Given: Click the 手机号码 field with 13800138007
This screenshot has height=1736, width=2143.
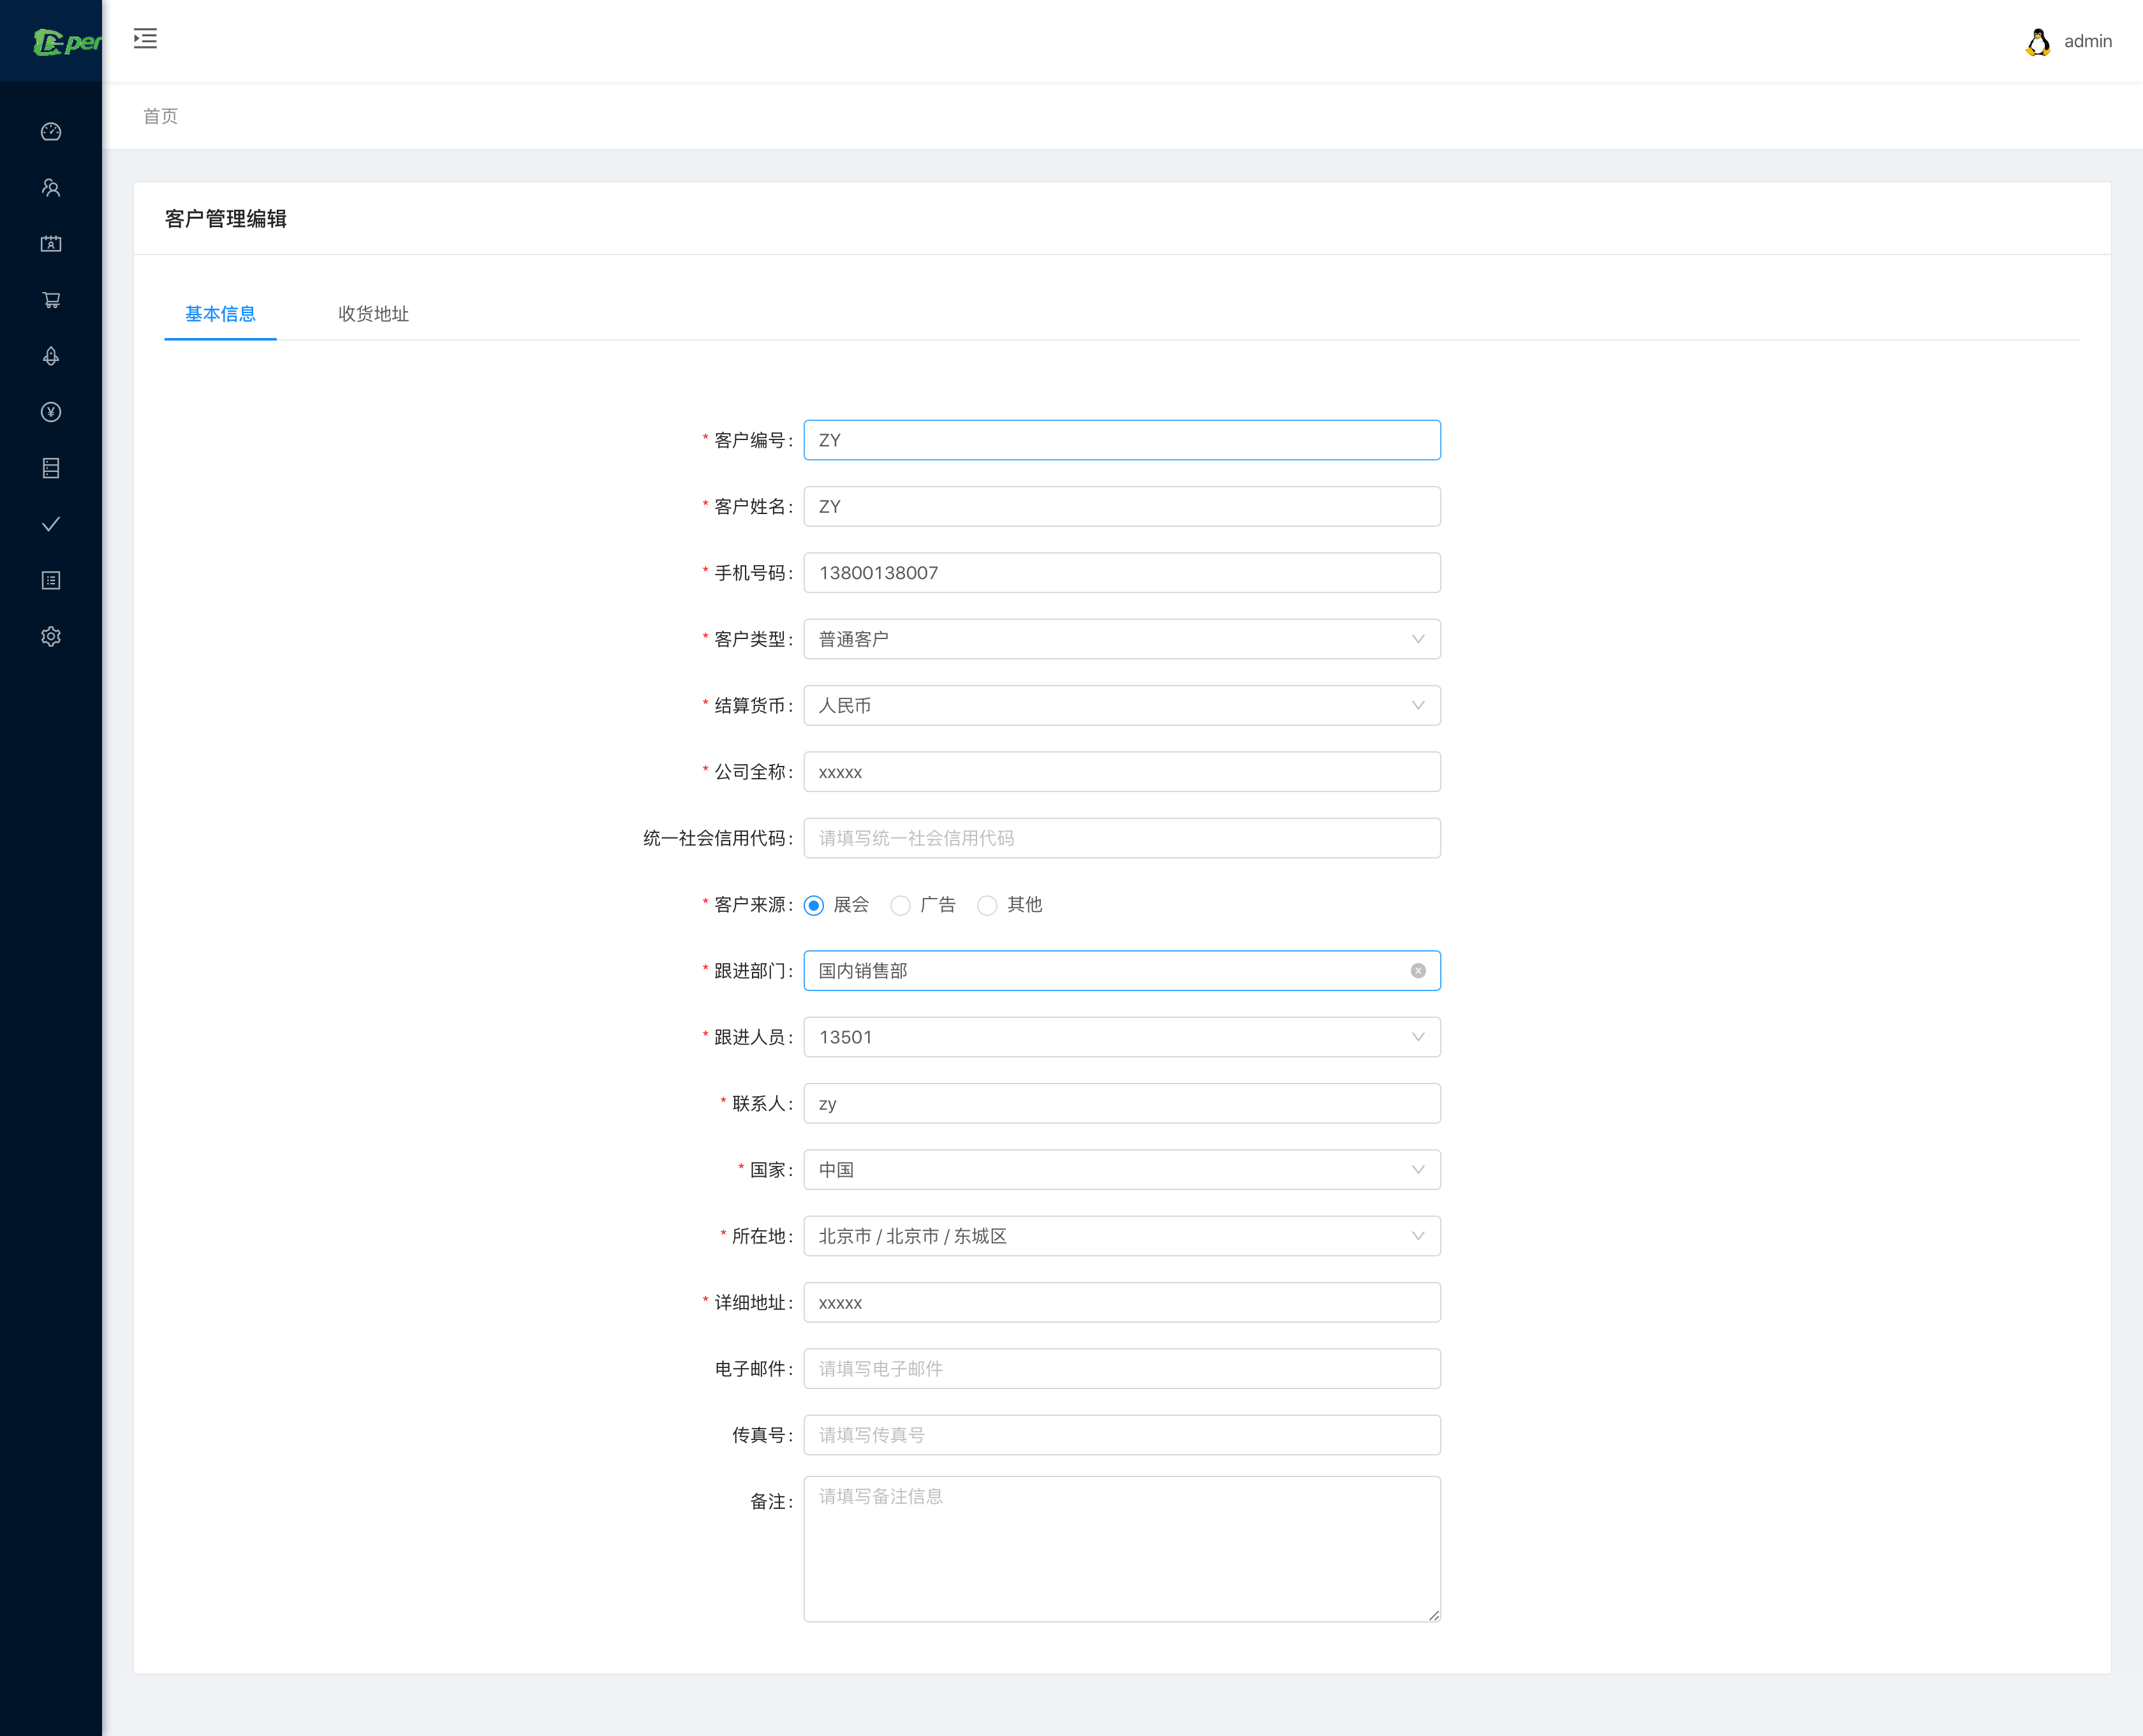Looking at the screenshot, I should point(1122,573).
